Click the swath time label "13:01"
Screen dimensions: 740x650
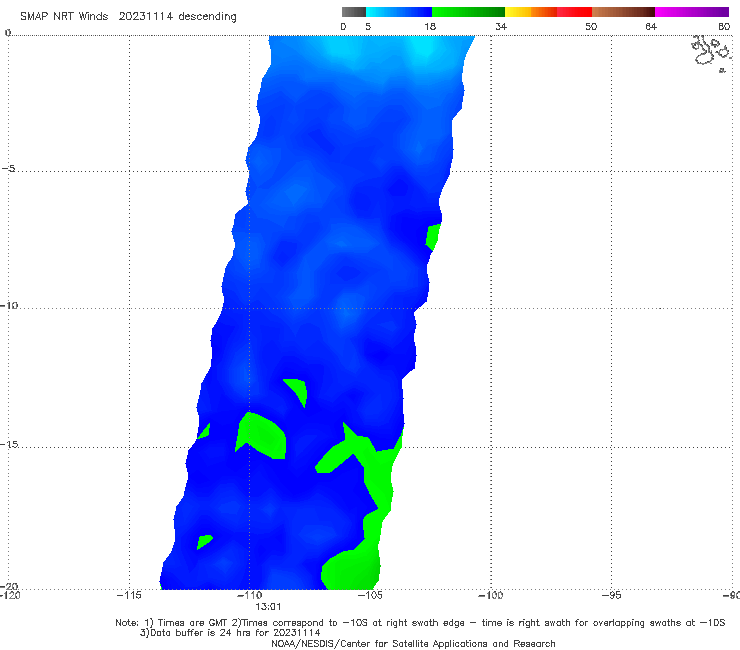(x=268, y=607)
